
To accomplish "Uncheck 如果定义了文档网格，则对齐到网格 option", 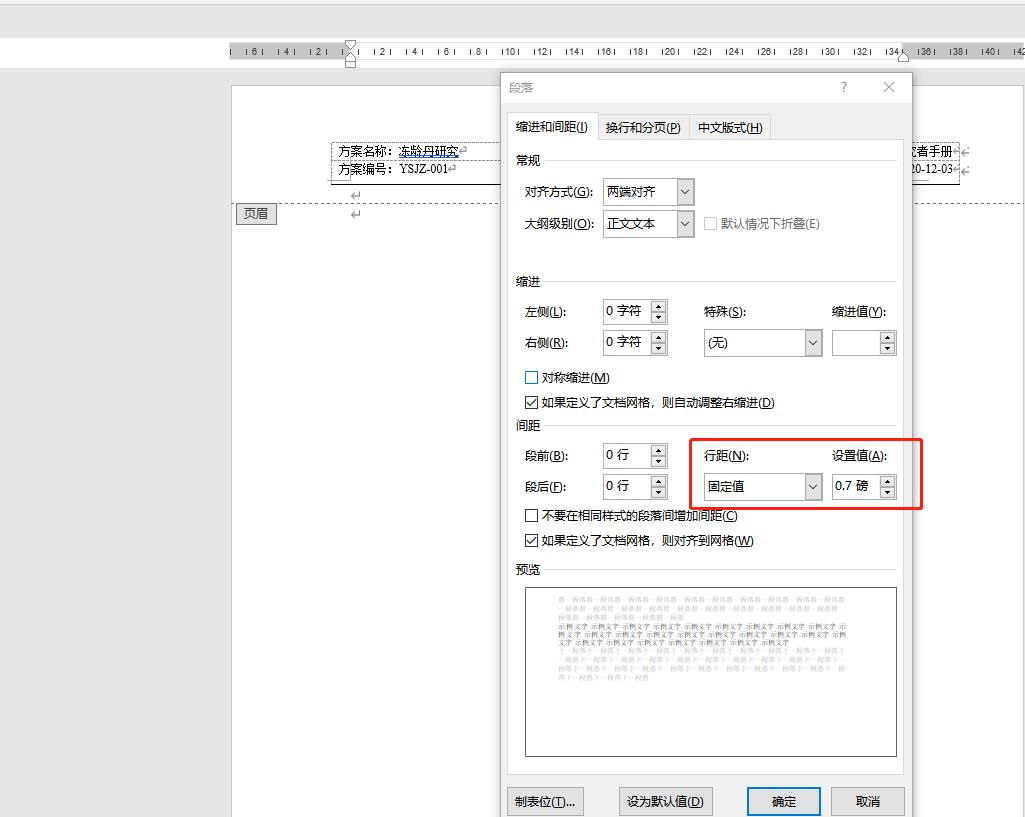I will point(532,541).
